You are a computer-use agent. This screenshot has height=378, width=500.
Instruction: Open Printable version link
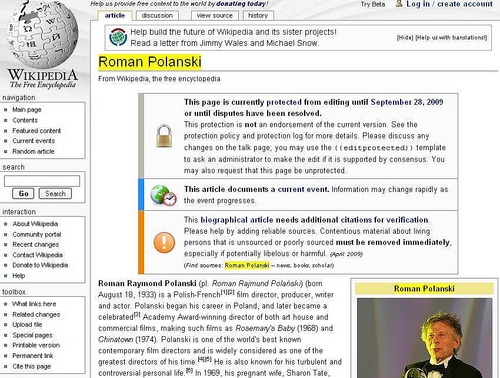pos(36,345)
